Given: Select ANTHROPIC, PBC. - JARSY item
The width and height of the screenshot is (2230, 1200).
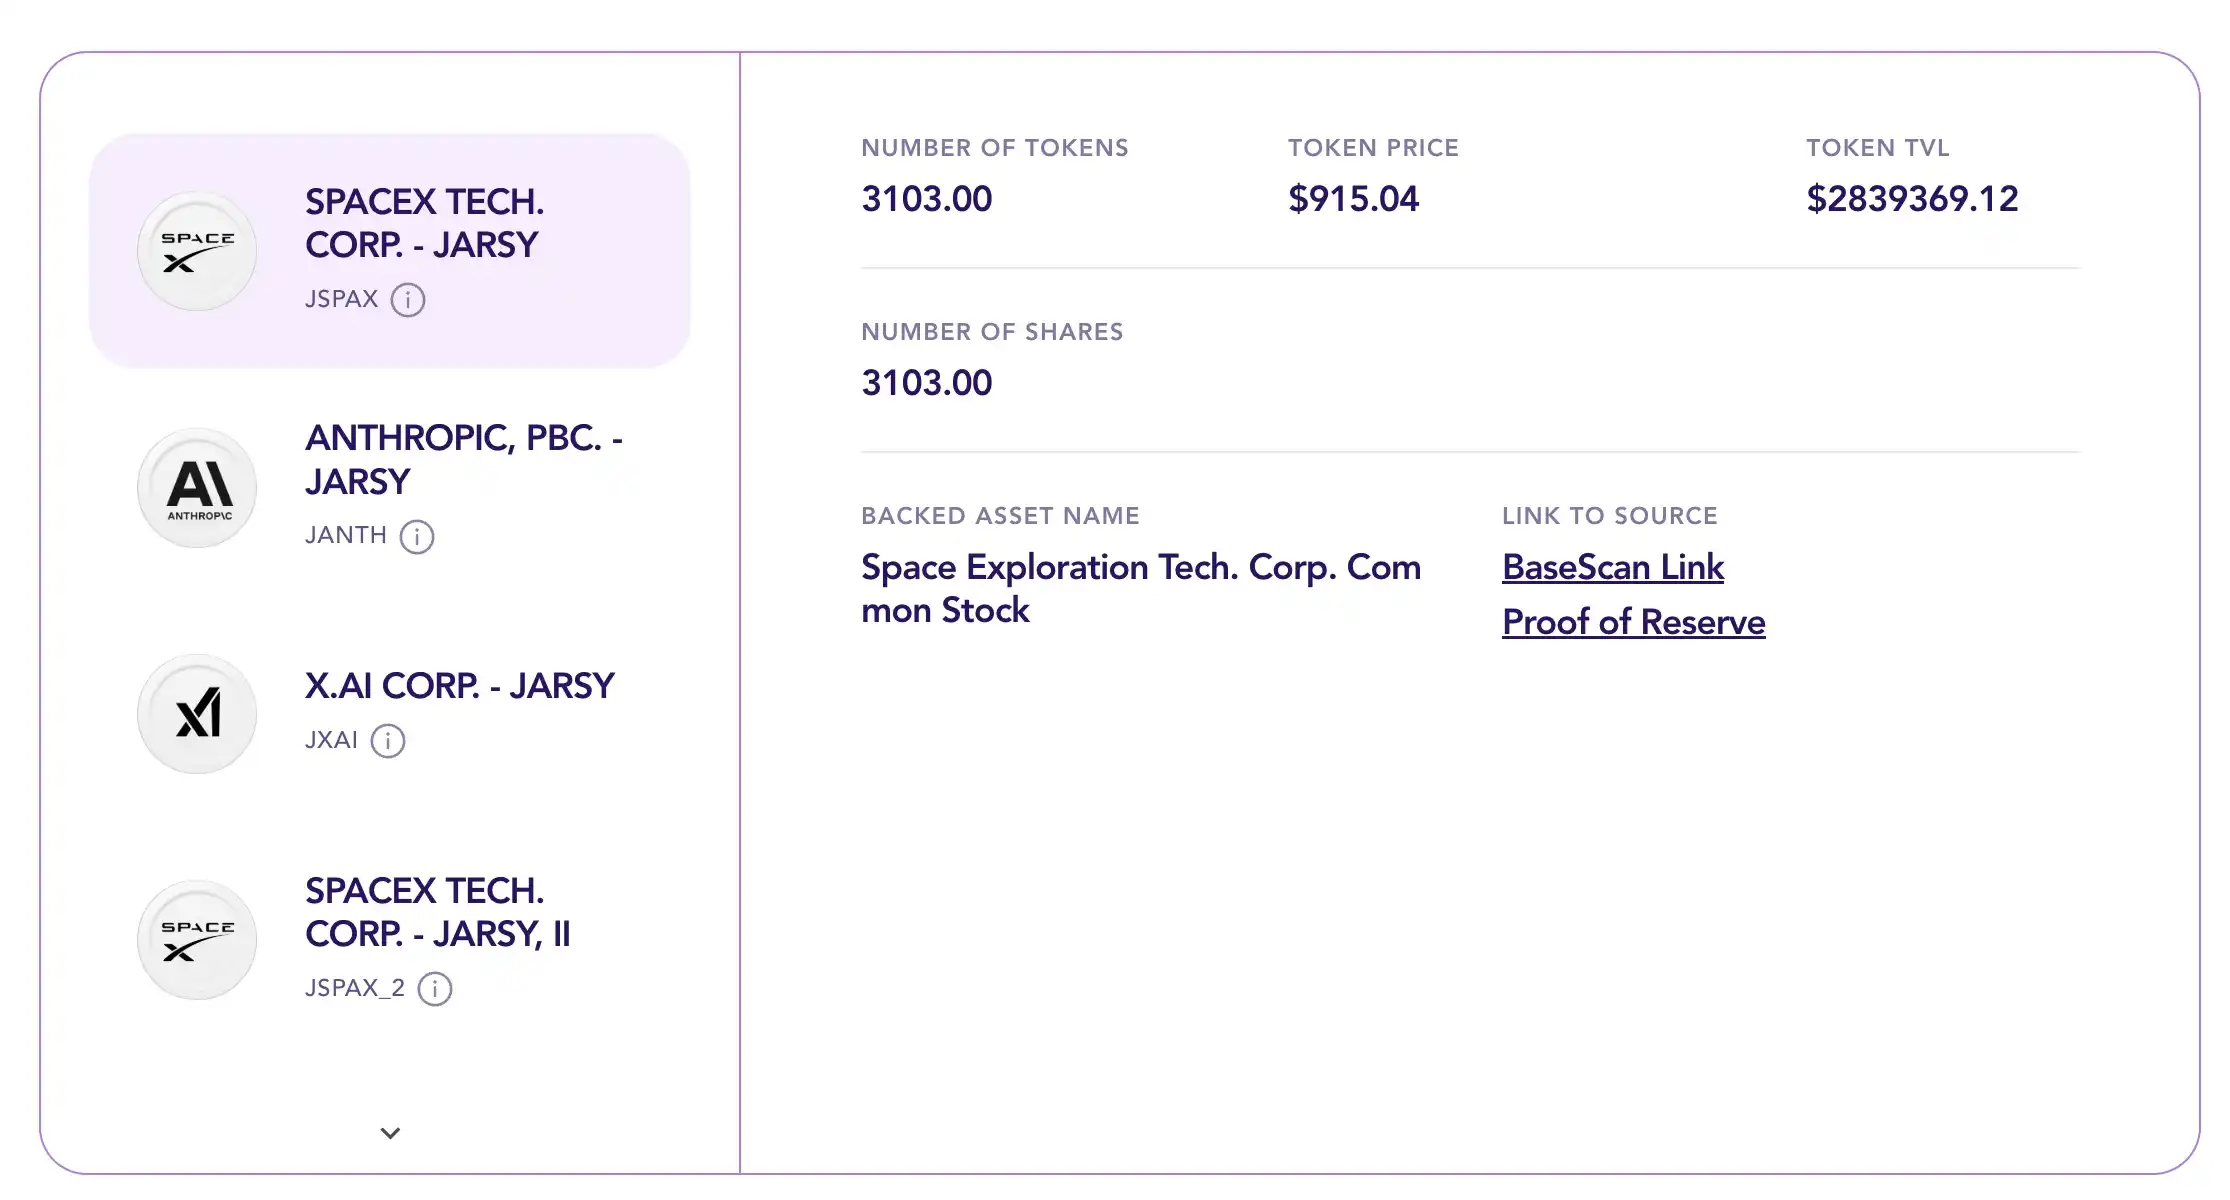Looking at the screenshot, I should 463,460.
